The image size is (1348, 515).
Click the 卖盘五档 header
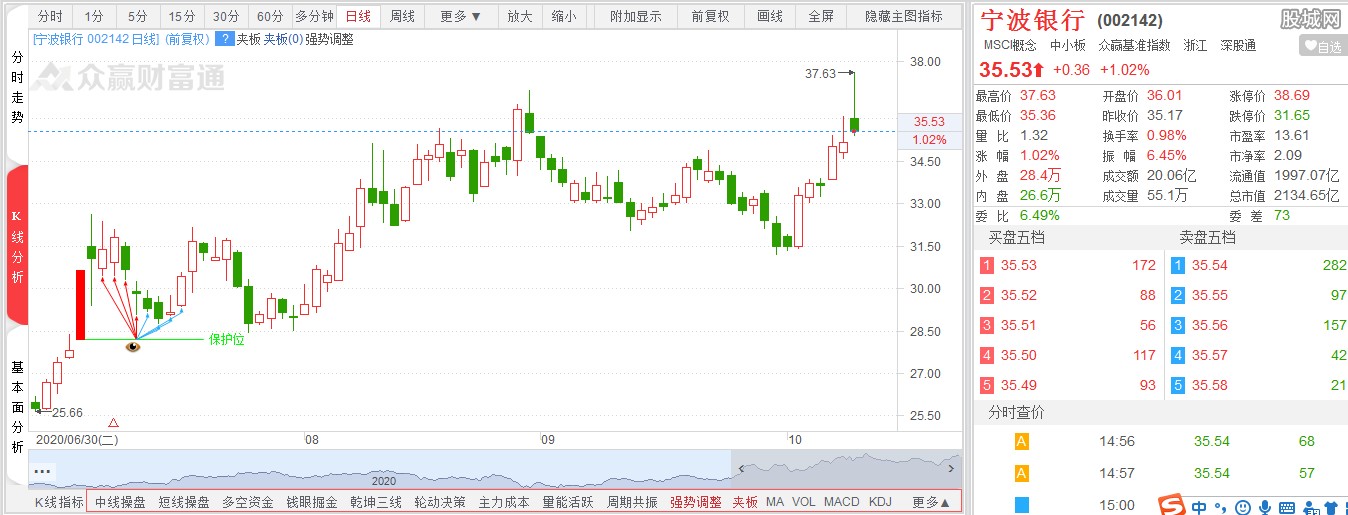[x=1207, y=238]
